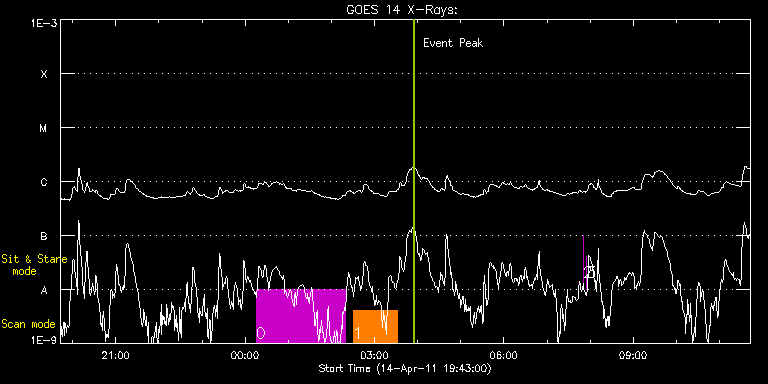The height and width of the screenshot is (384, 768).
Task: Click the X flare class axis label
Action: 44,74
